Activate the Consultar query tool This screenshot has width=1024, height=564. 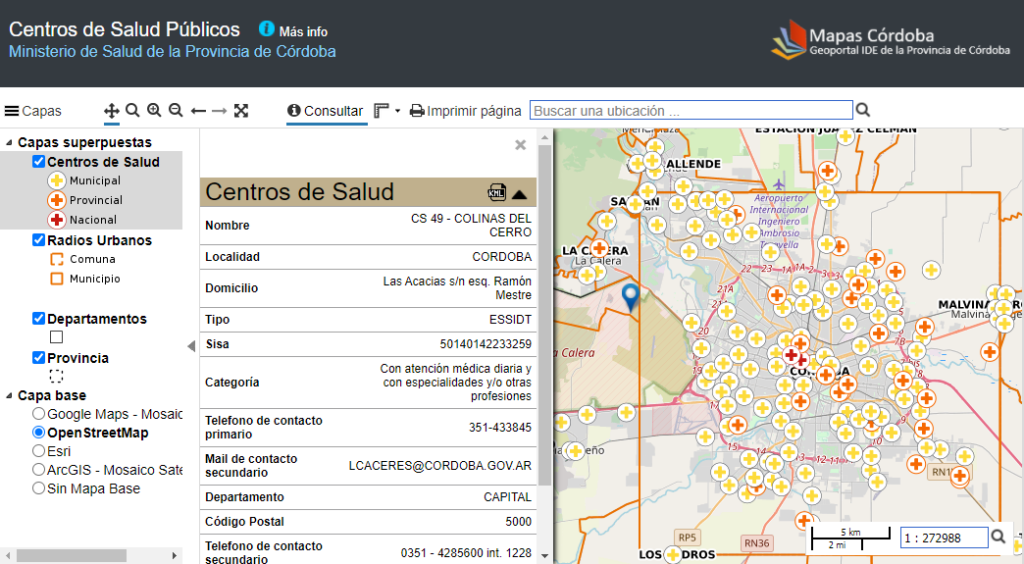click(325, 111)
